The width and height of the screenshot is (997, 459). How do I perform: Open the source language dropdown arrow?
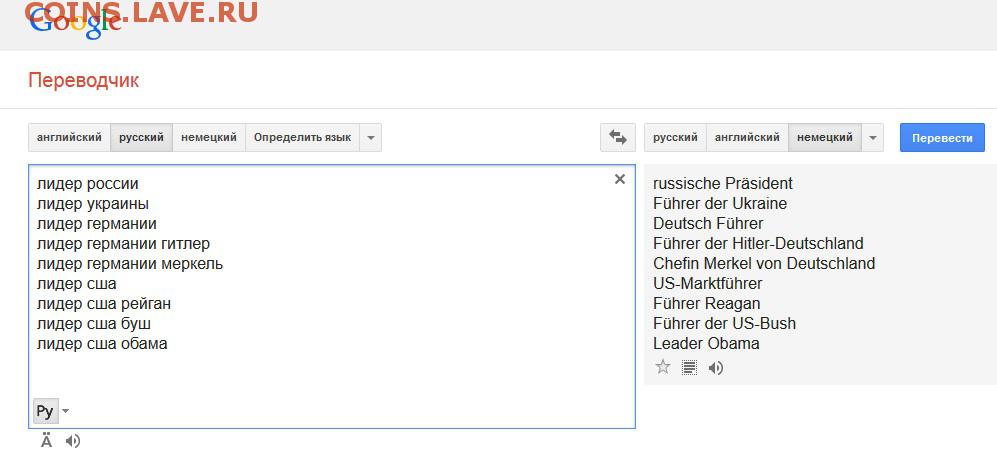371,137
